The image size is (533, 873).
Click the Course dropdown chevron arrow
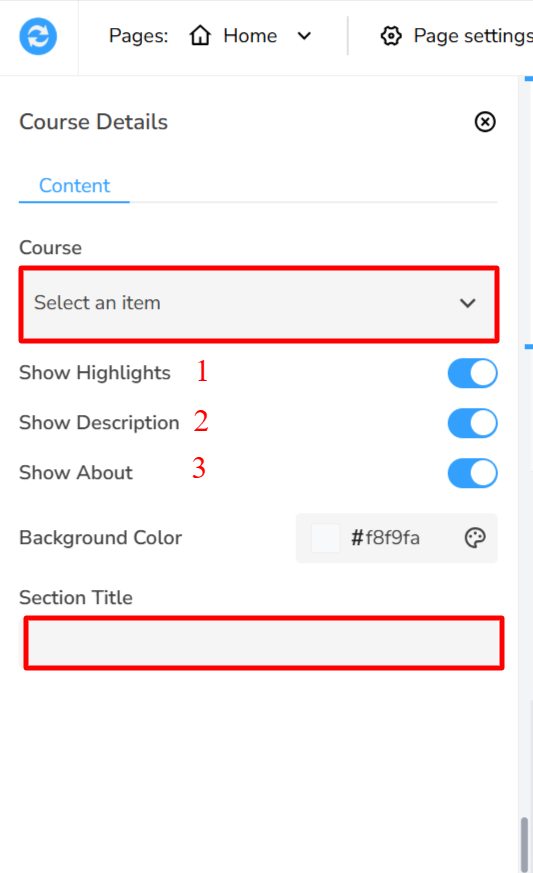[467, 303]
